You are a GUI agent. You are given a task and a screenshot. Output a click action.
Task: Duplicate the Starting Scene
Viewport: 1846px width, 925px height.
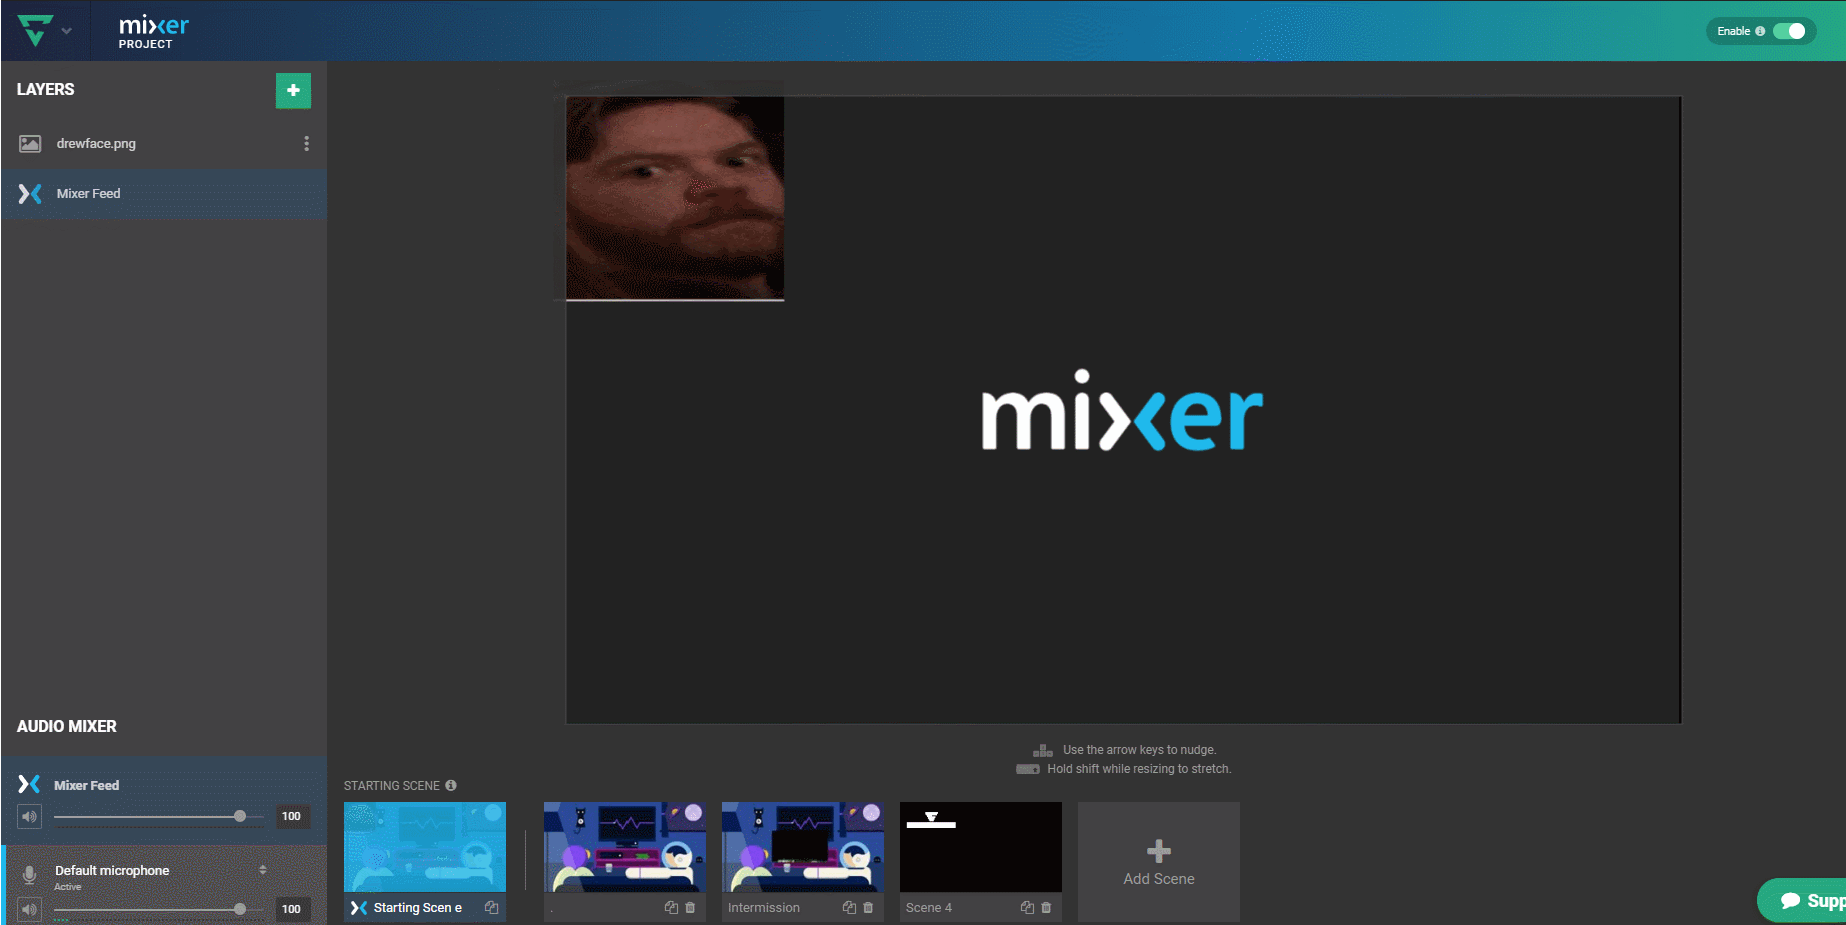(x=492, y=908)
